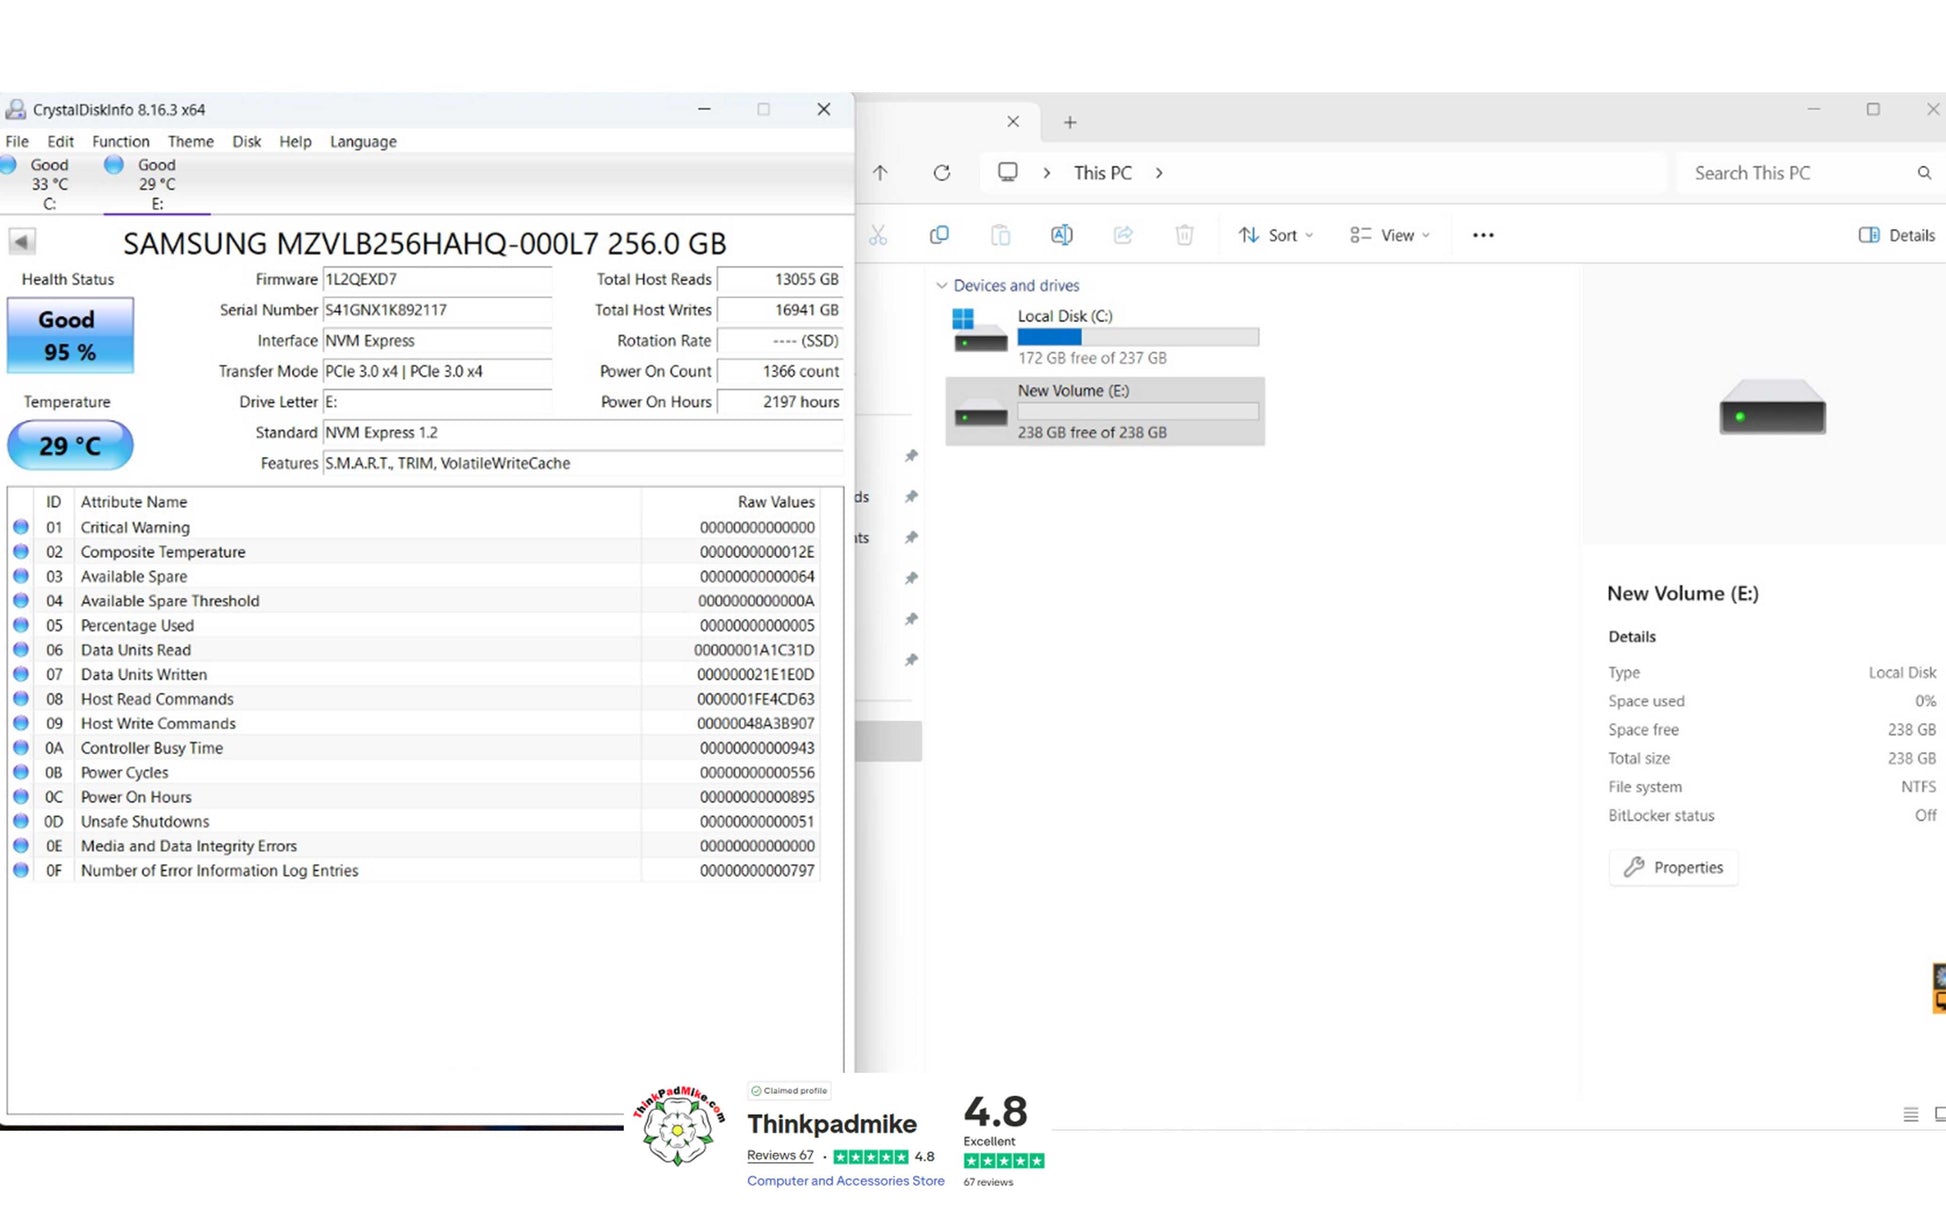The image size is (1946, 1223).
Task: Click the rename icon in Explorer toolbar
Action: click(1061, 235)
